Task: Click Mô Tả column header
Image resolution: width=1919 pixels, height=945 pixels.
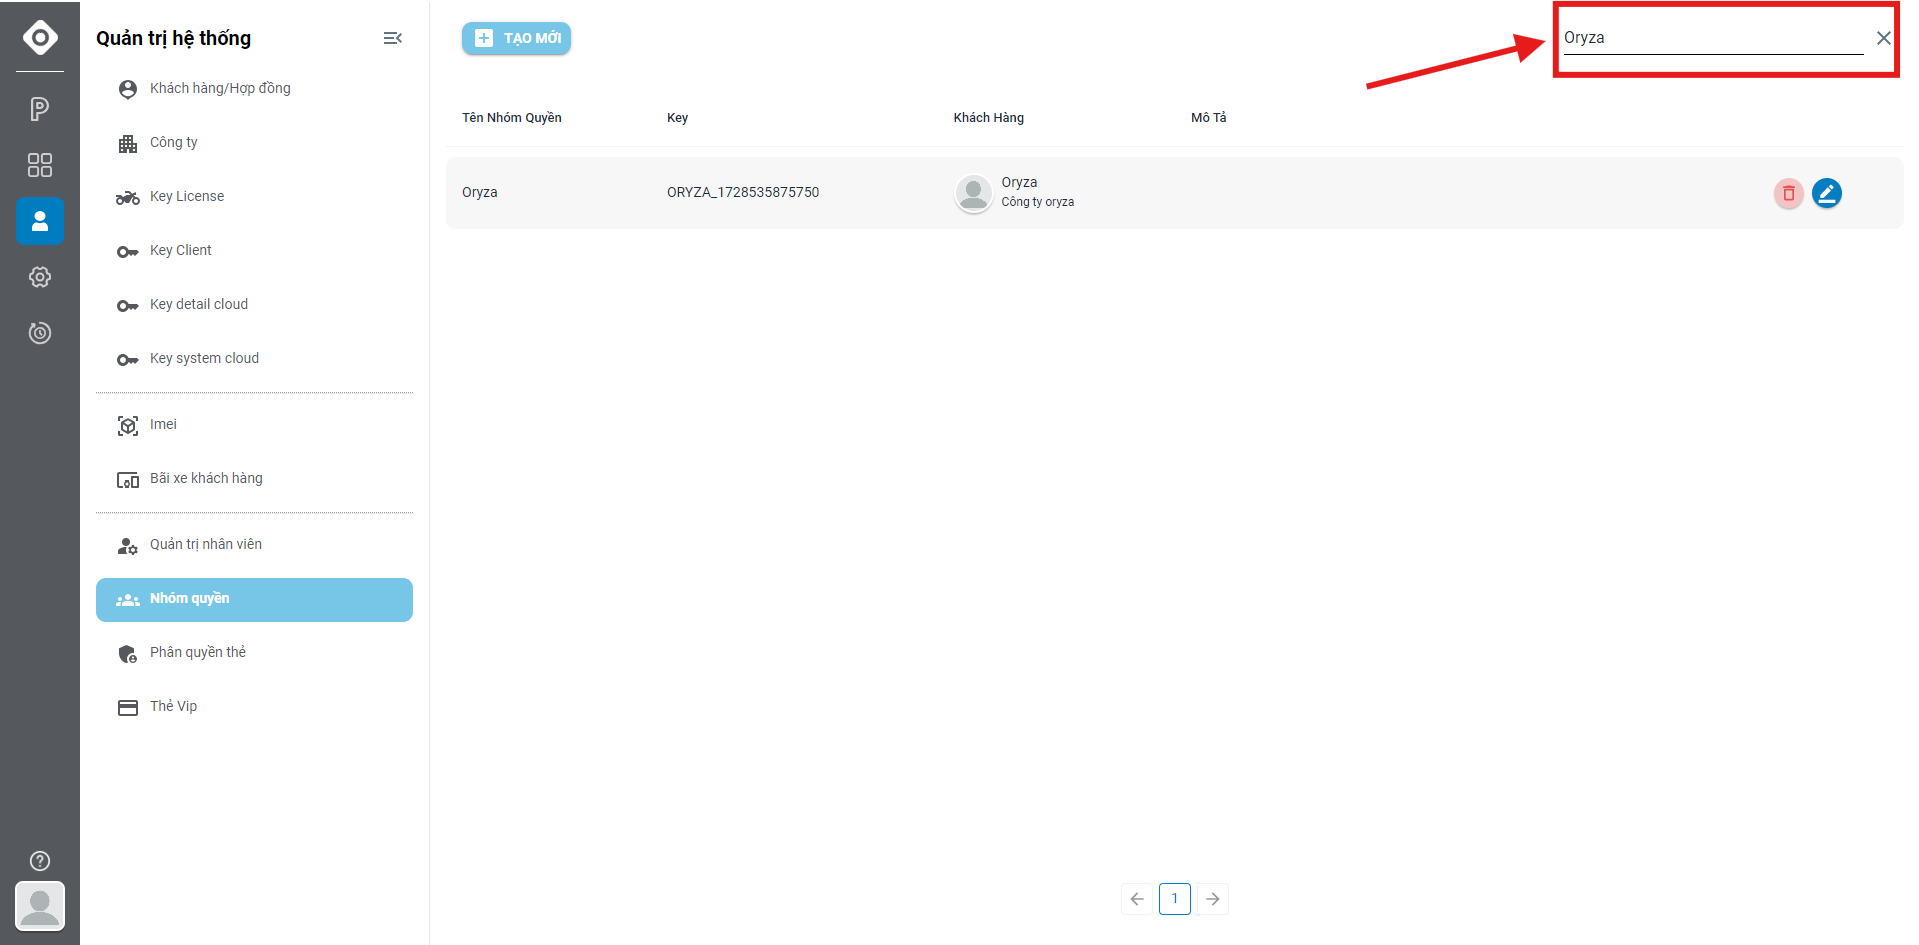Action: click(1208, 118)
